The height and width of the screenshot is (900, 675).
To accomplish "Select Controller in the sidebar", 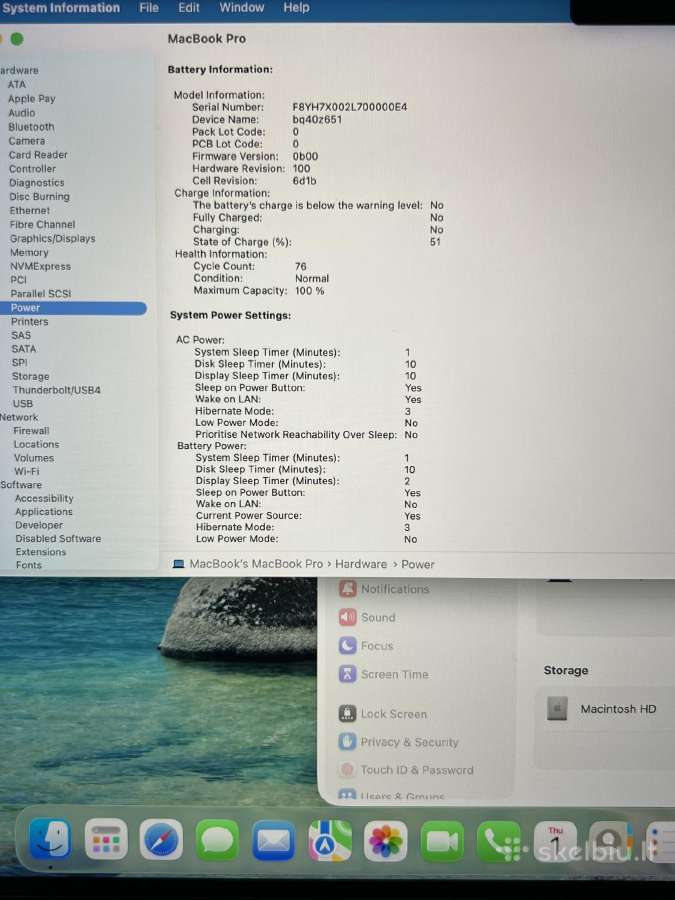I will click(x=32, y=169).
